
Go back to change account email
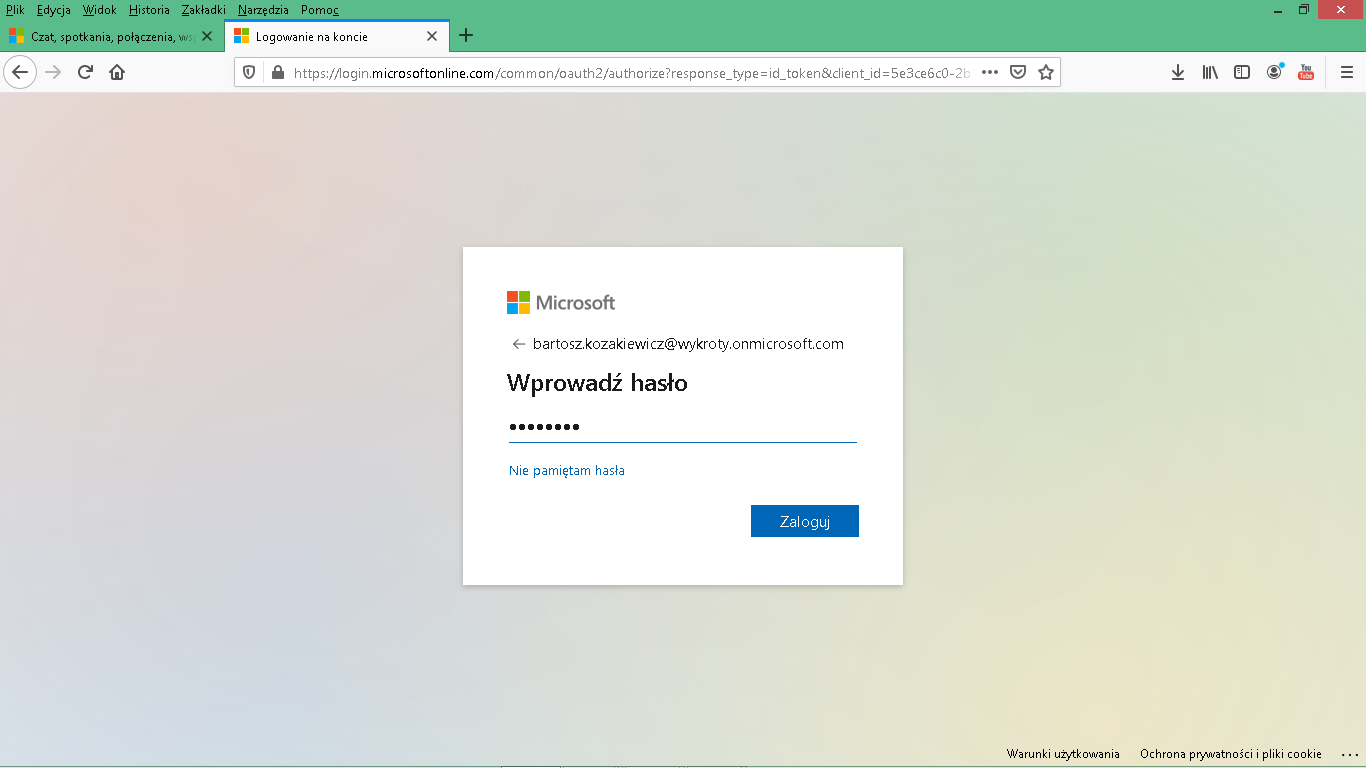[518, 344]
